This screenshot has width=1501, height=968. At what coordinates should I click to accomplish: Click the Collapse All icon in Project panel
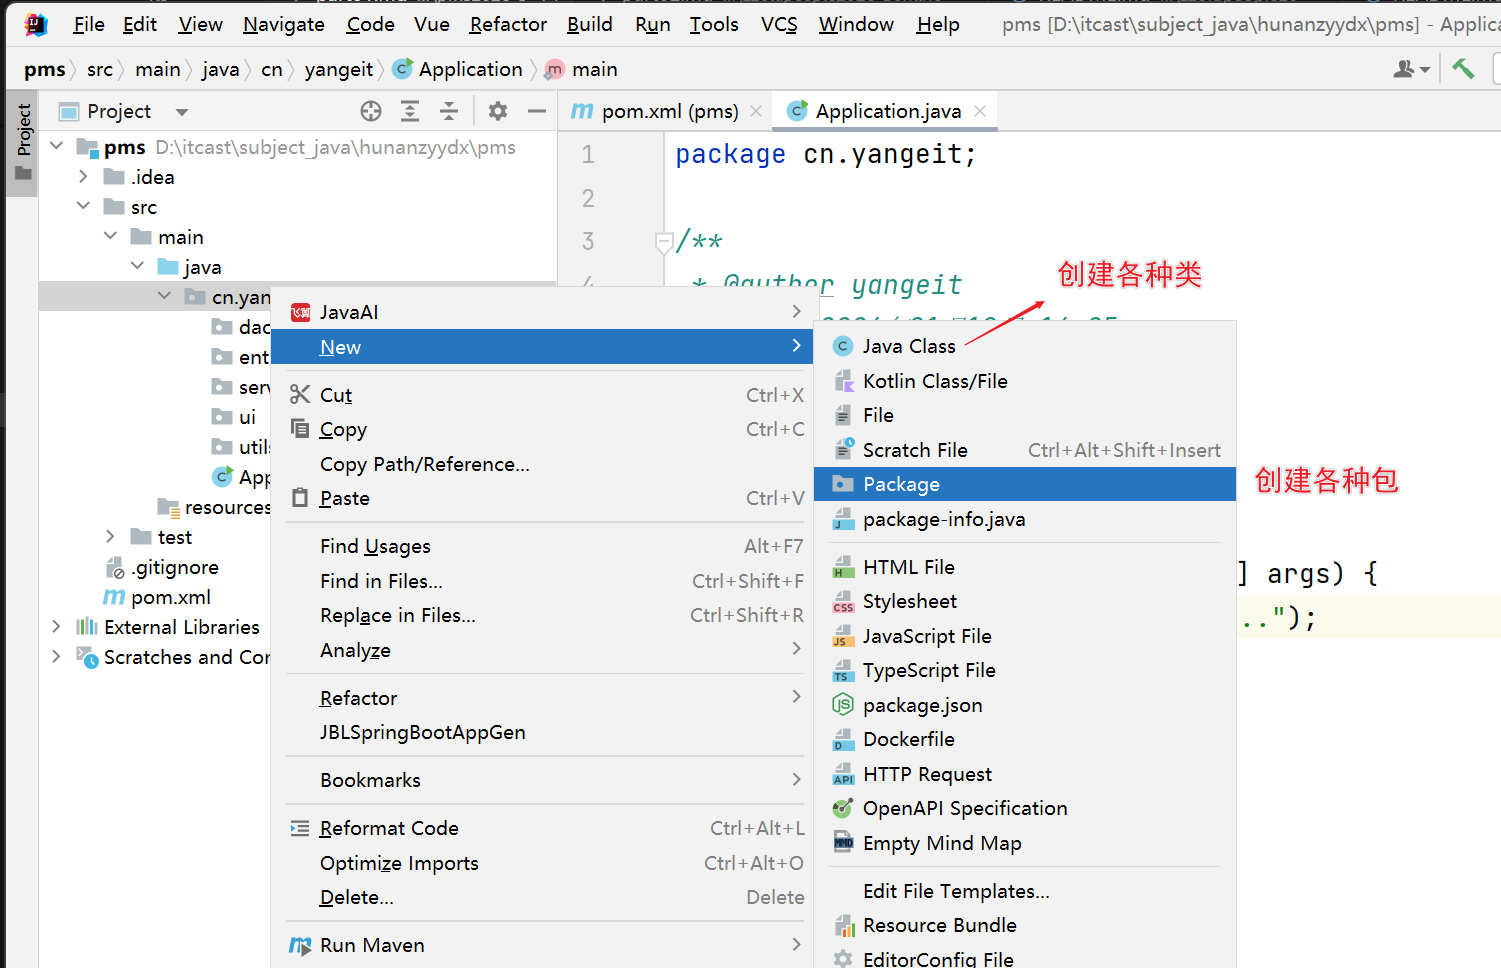tap(449, 111)
